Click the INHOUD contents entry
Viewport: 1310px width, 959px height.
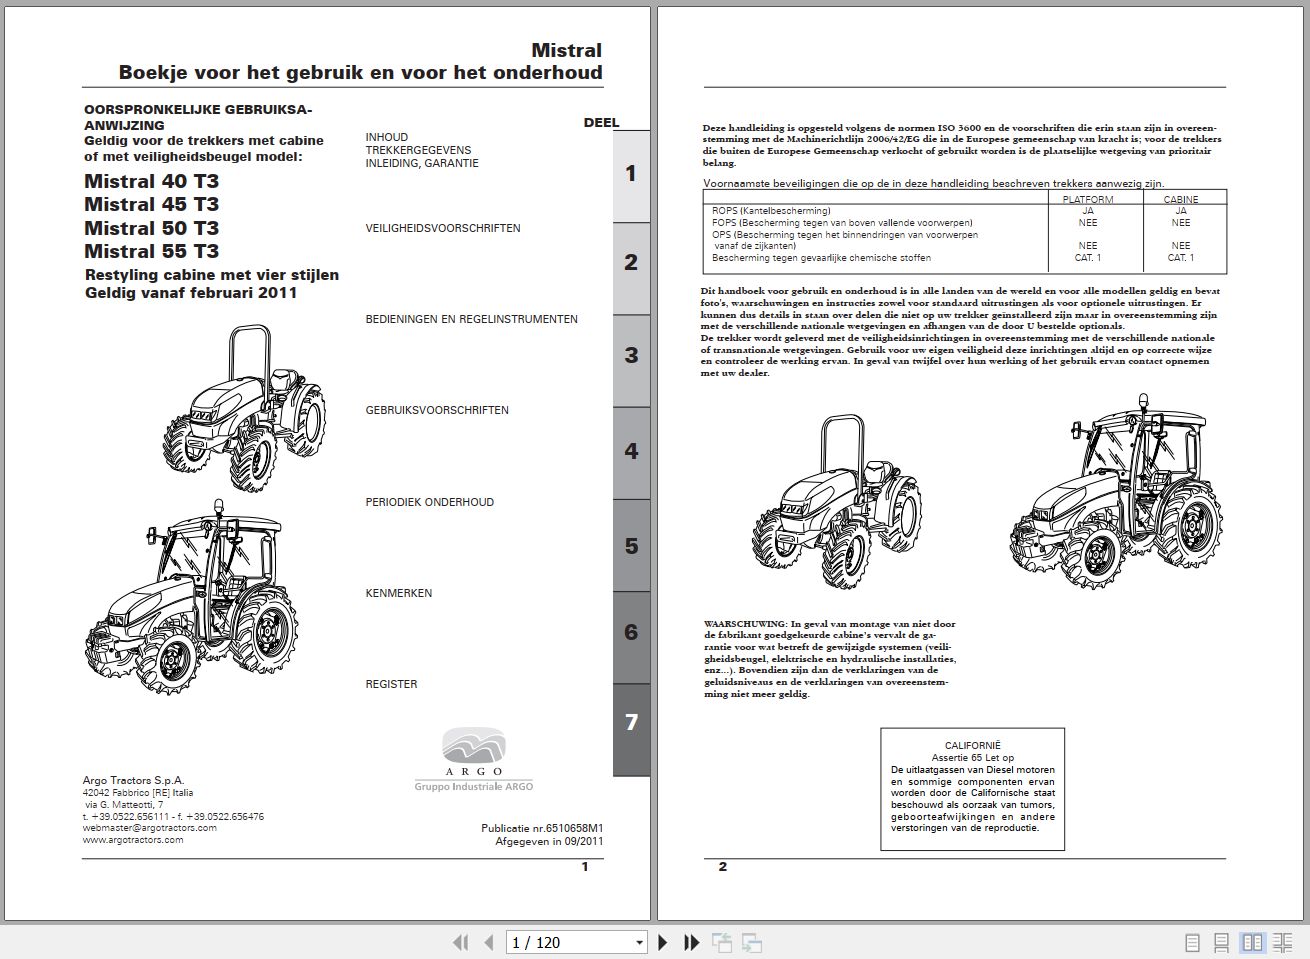[x=387, y=137]
